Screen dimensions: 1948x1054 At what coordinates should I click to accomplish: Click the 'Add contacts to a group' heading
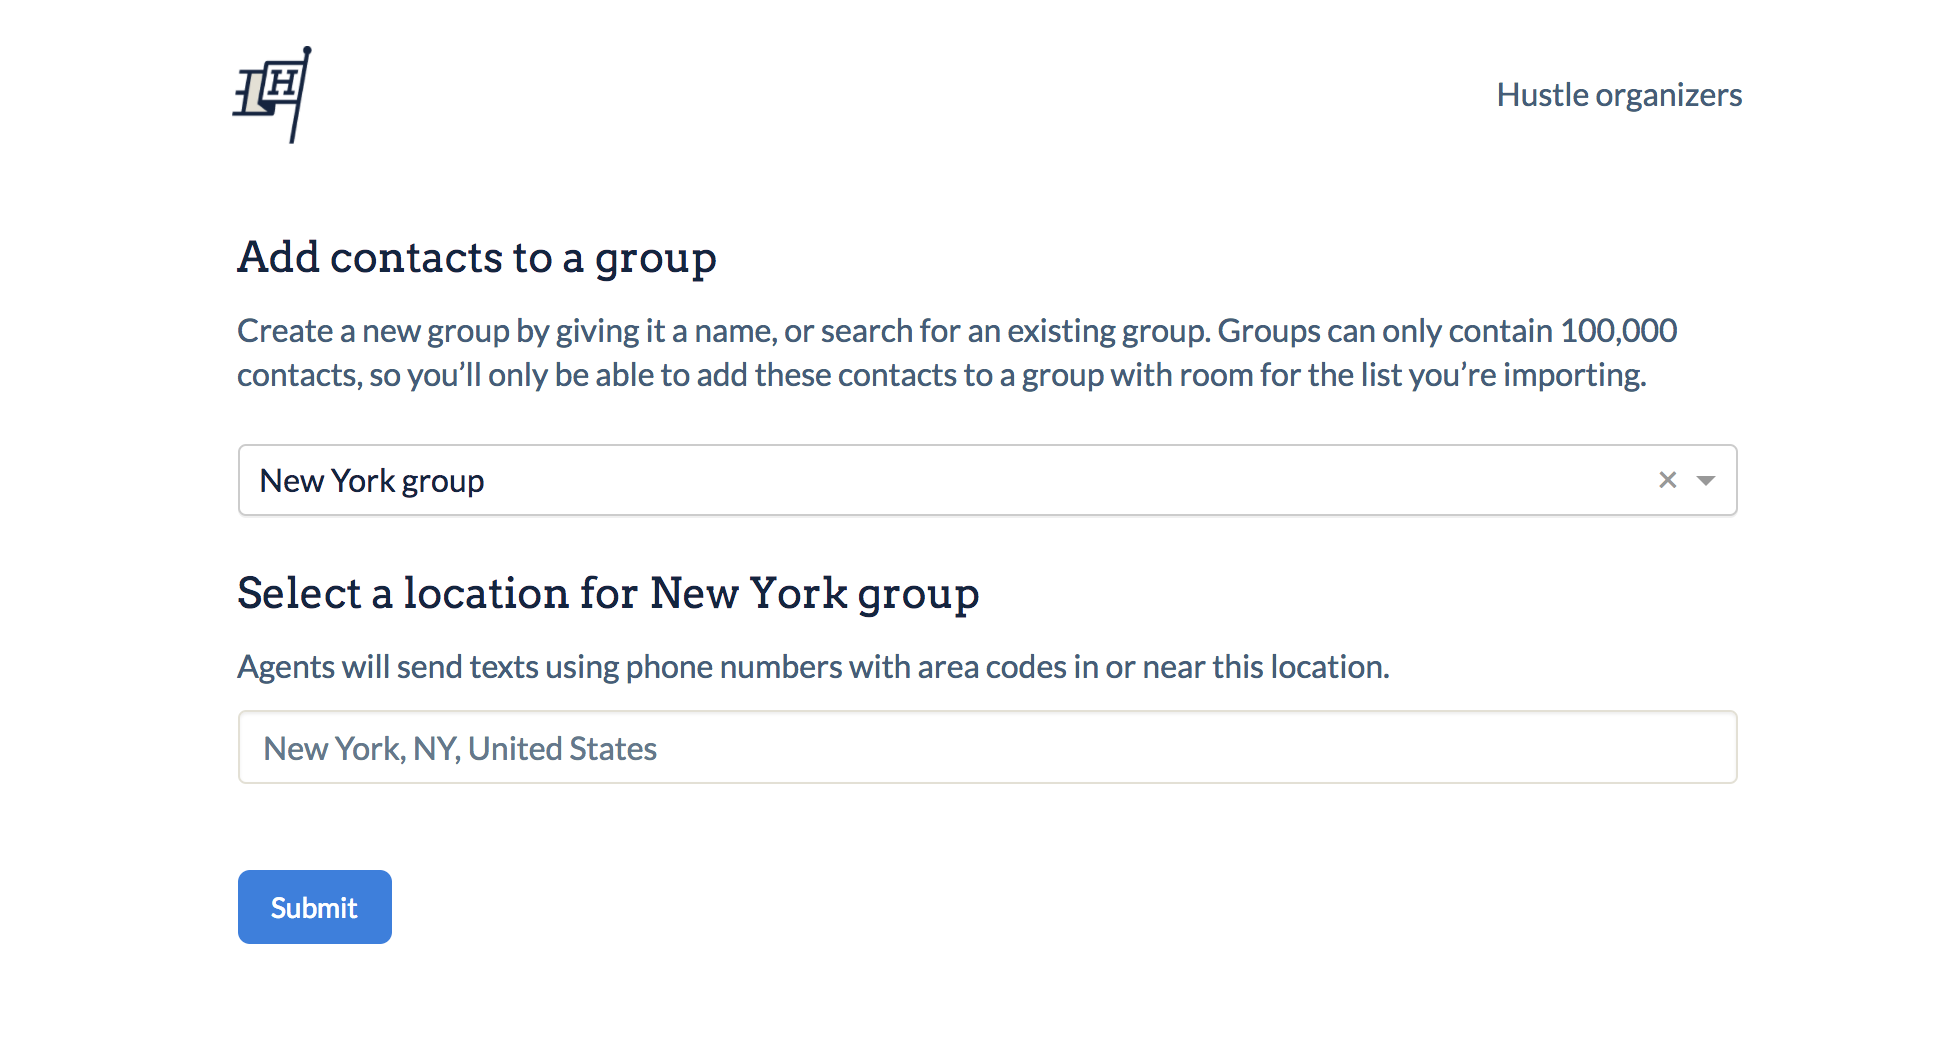[477, 258]
